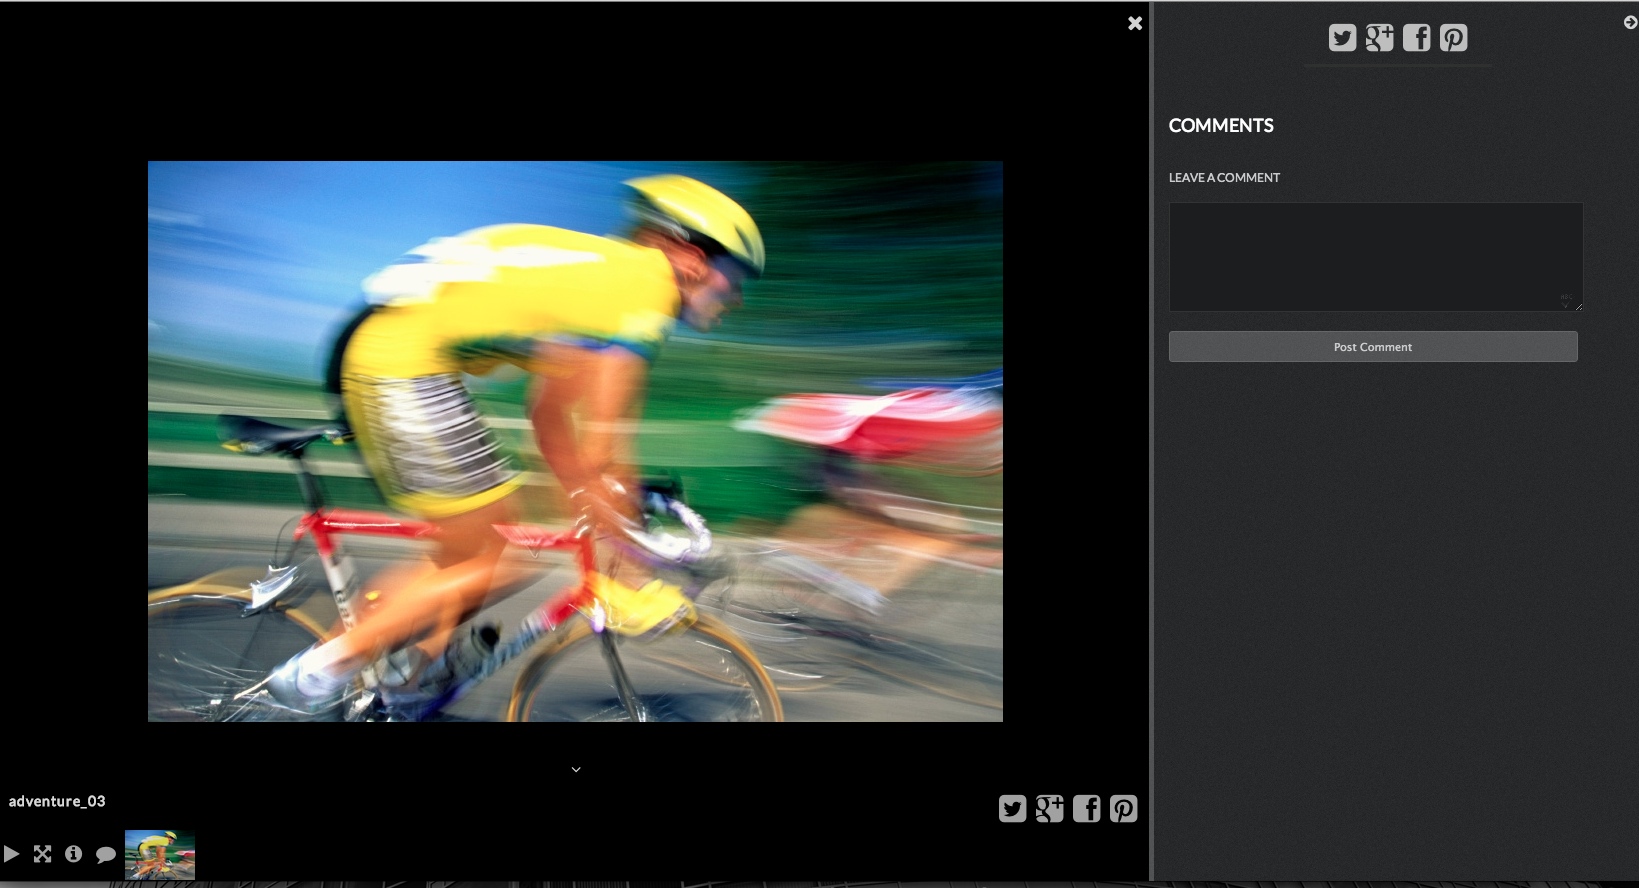The image size is (1639, 888).
Task: Click the COMMENTS heading
Action: (x=1221, y=126)
